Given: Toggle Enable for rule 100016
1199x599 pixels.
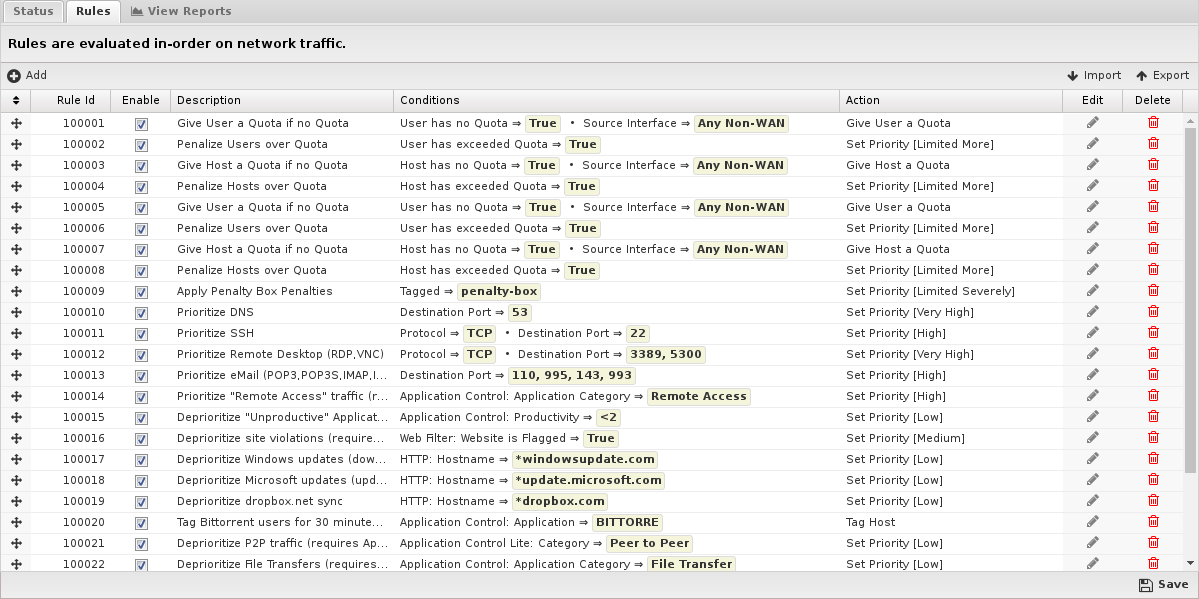Looking at the screenshot, I should click(x=141, y=439).
